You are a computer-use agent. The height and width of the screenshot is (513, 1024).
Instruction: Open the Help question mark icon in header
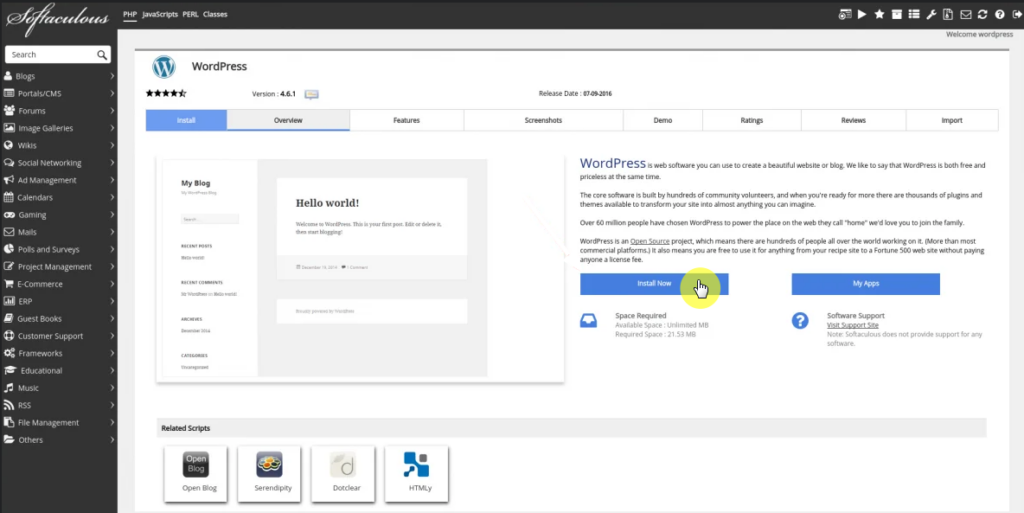pyautogui.click(x=999, y=14)
